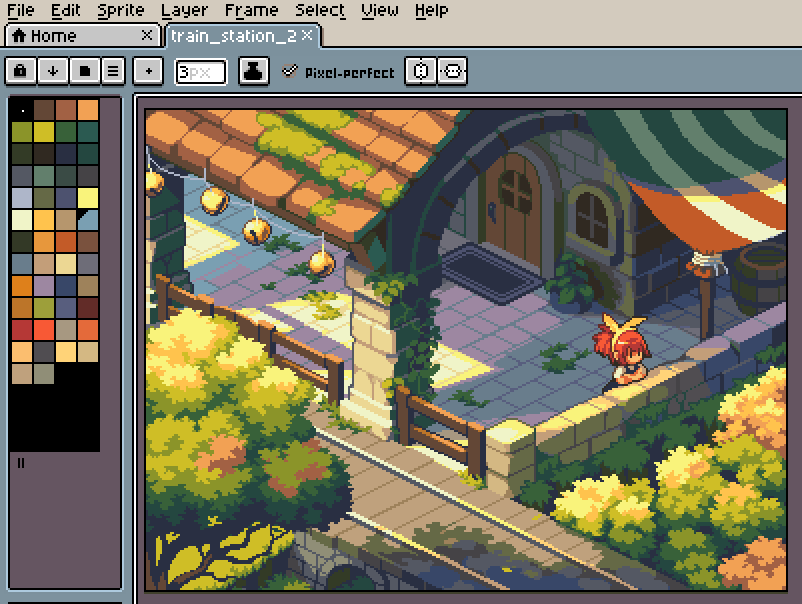Image resolution: width=802 pixels, height=604 pixels.
Task: Open the File menu
Action: tap(20, 10)
